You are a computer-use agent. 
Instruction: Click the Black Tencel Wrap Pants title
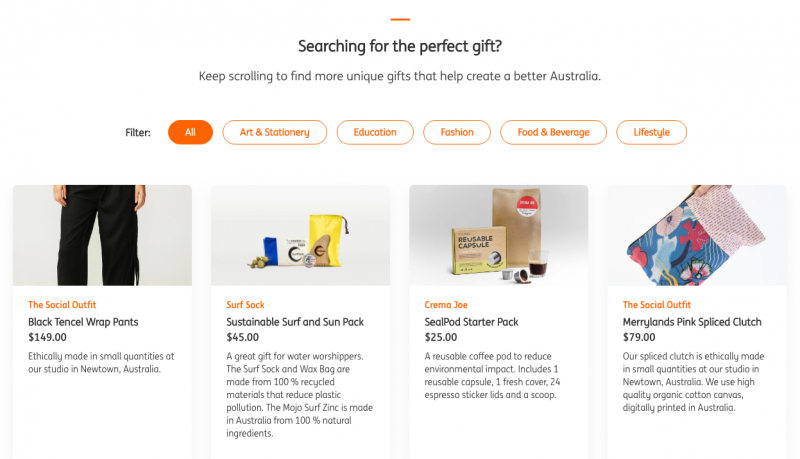[x=83, y=322]
